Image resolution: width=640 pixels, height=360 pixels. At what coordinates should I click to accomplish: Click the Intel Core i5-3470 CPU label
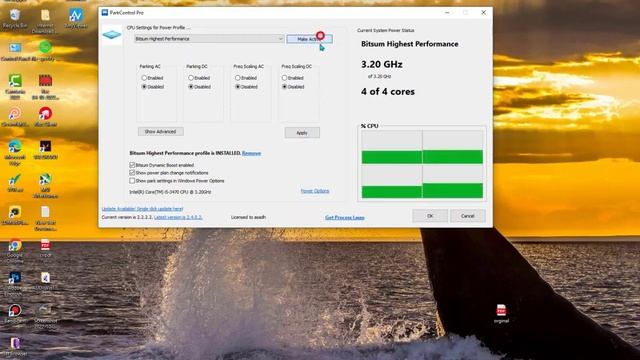click(x=170, y=191)
